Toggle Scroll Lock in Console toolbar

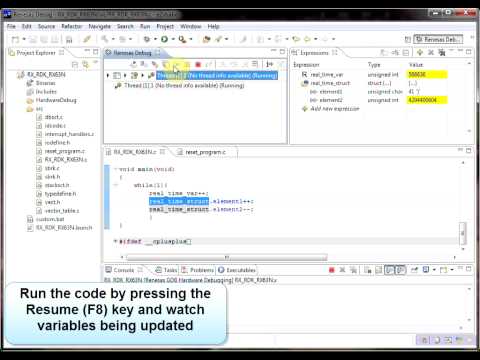[379, 270]
